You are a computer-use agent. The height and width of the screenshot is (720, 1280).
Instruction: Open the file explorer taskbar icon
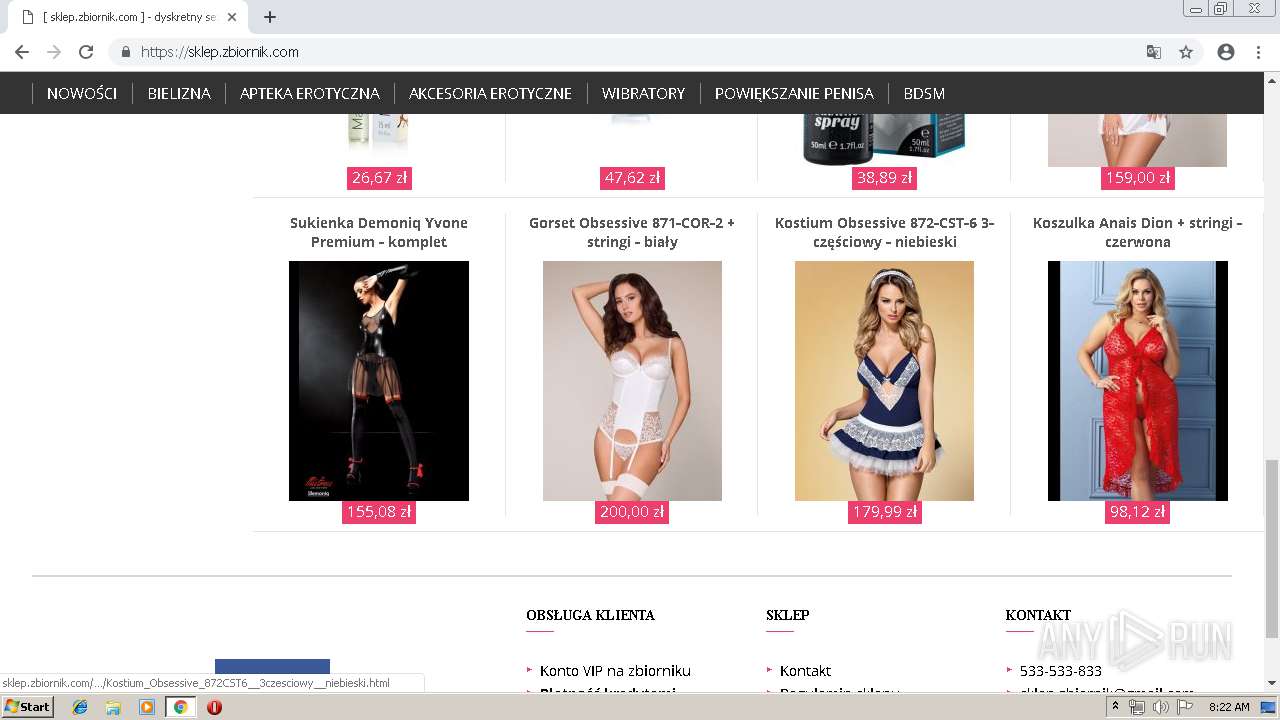[x=113, y=707]
